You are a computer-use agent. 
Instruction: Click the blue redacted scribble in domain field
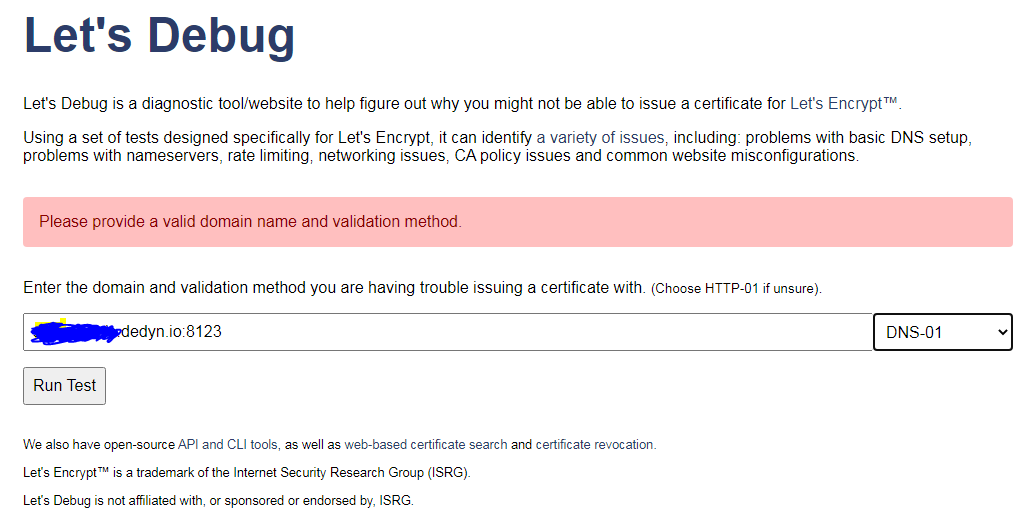pos(75,332)
